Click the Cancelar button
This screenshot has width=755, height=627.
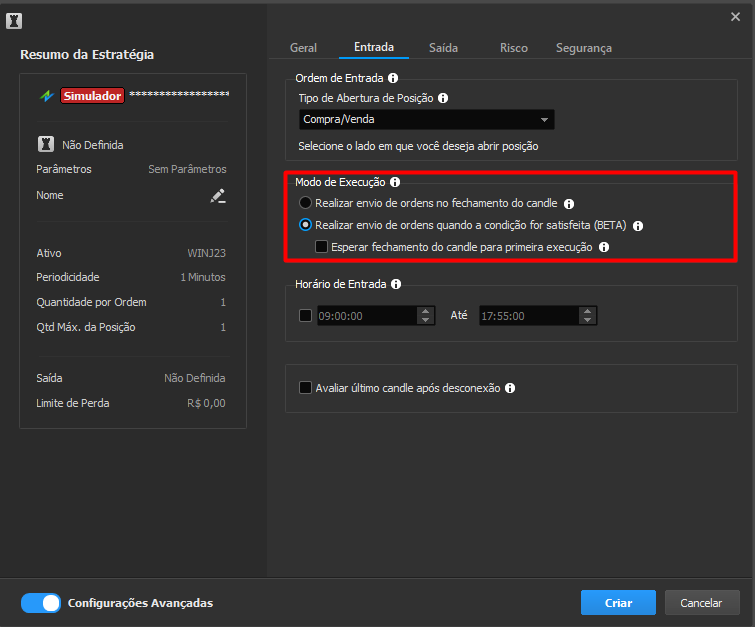click(x=702, y=602)
